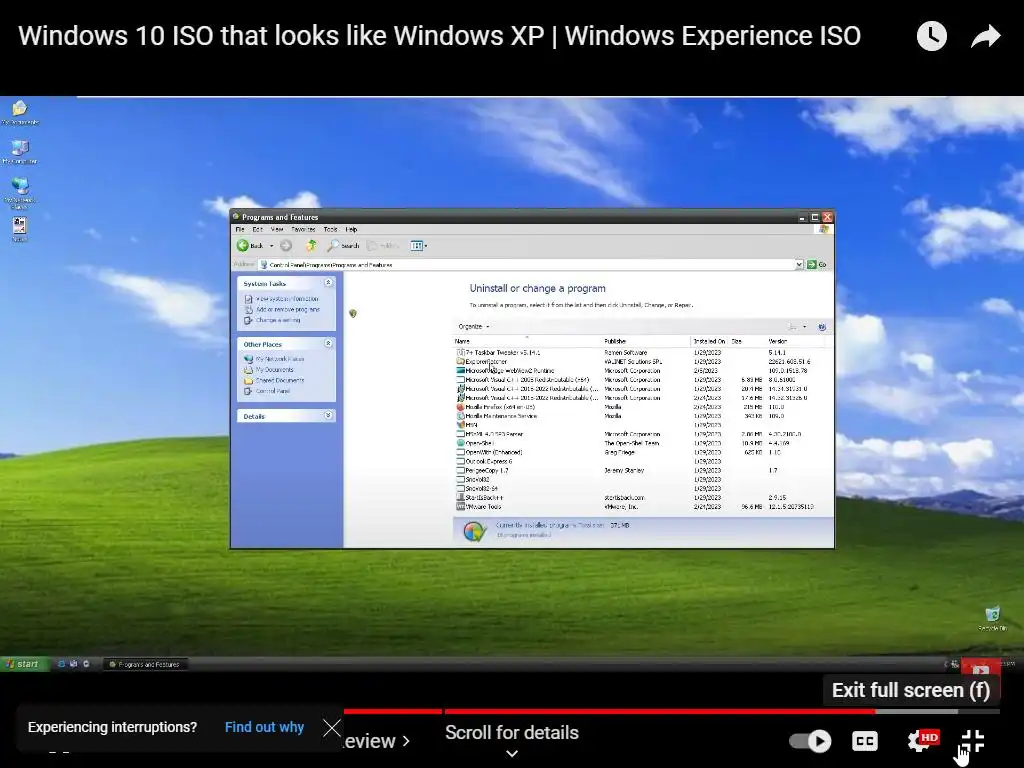This screenshot has height=768, width=1024.
Task: Click the Search magnifier in Explorer toolbar
Action: pos(342,246)
